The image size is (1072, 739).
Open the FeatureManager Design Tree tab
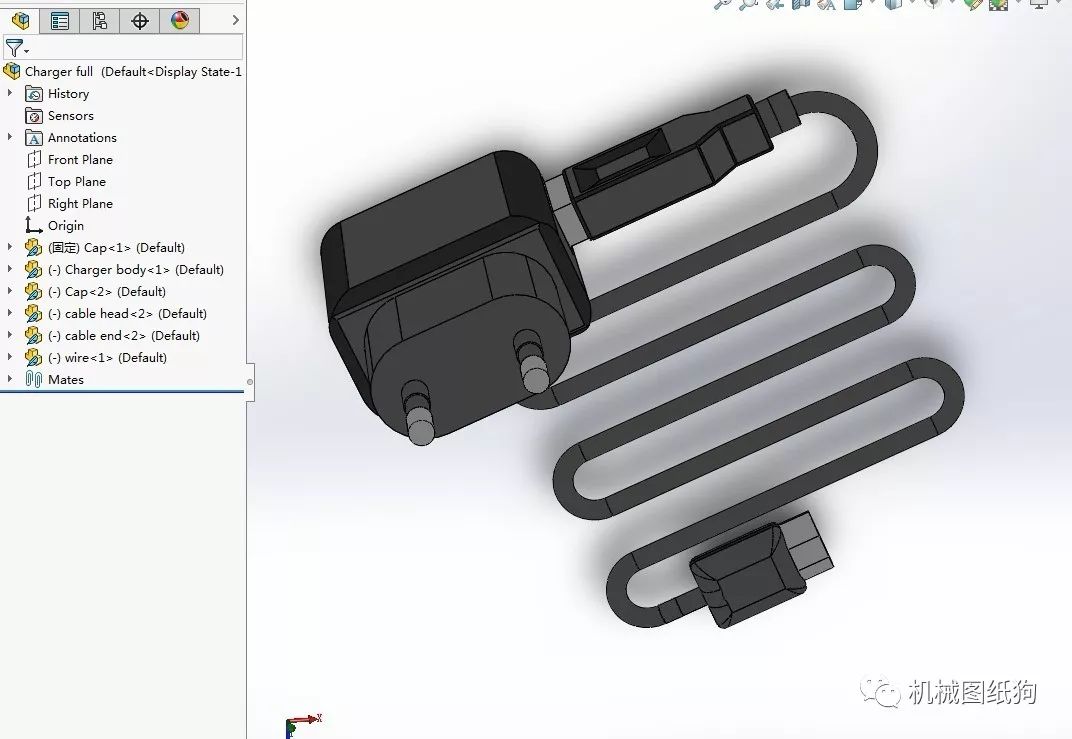click(x=20, y=20)
